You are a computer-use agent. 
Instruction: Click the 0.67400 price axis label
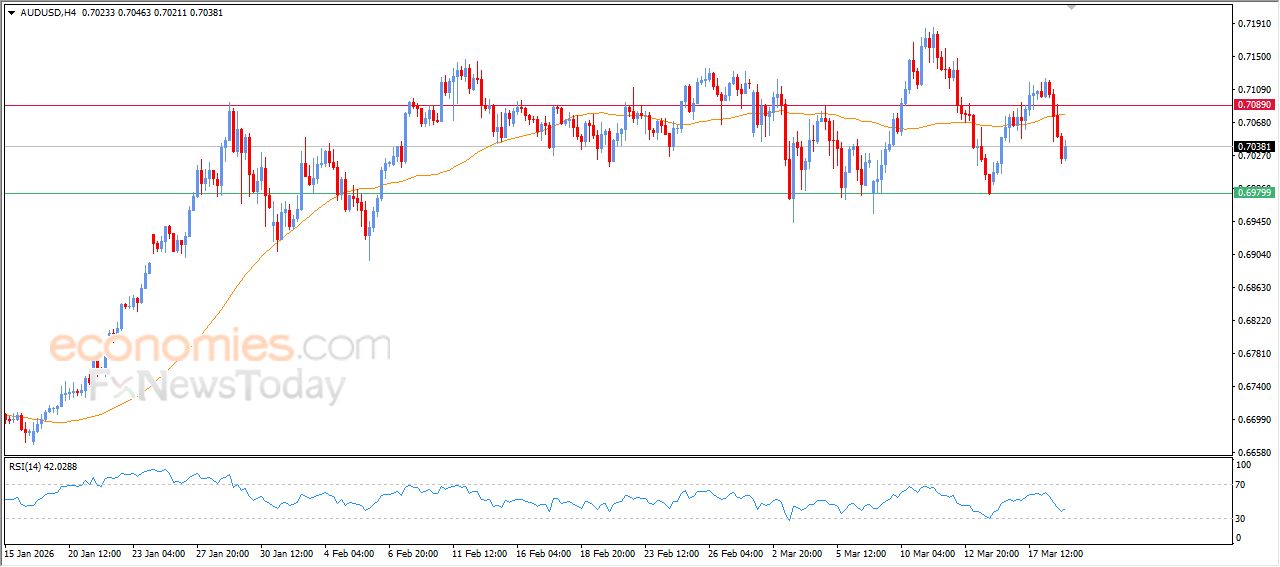[1254, 386]
